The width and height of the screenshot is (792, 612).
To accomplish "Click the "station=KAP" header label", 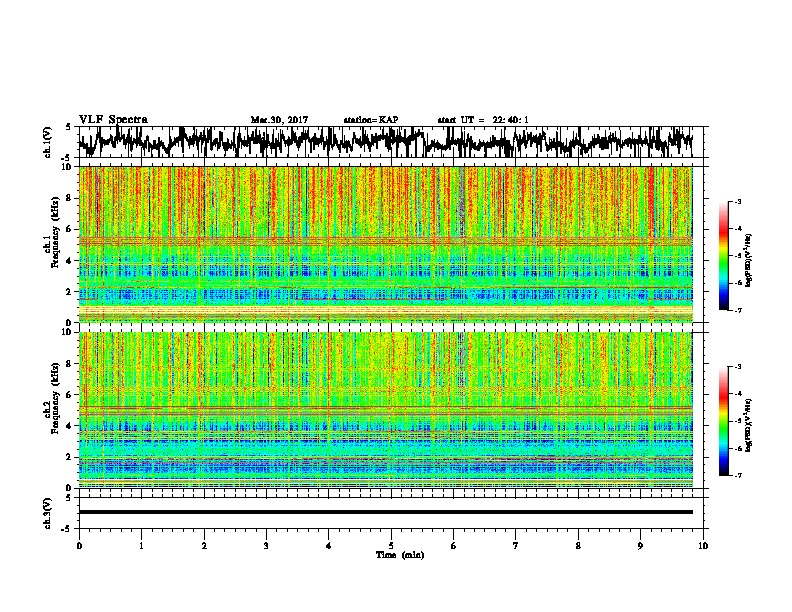I will point(371,120).
